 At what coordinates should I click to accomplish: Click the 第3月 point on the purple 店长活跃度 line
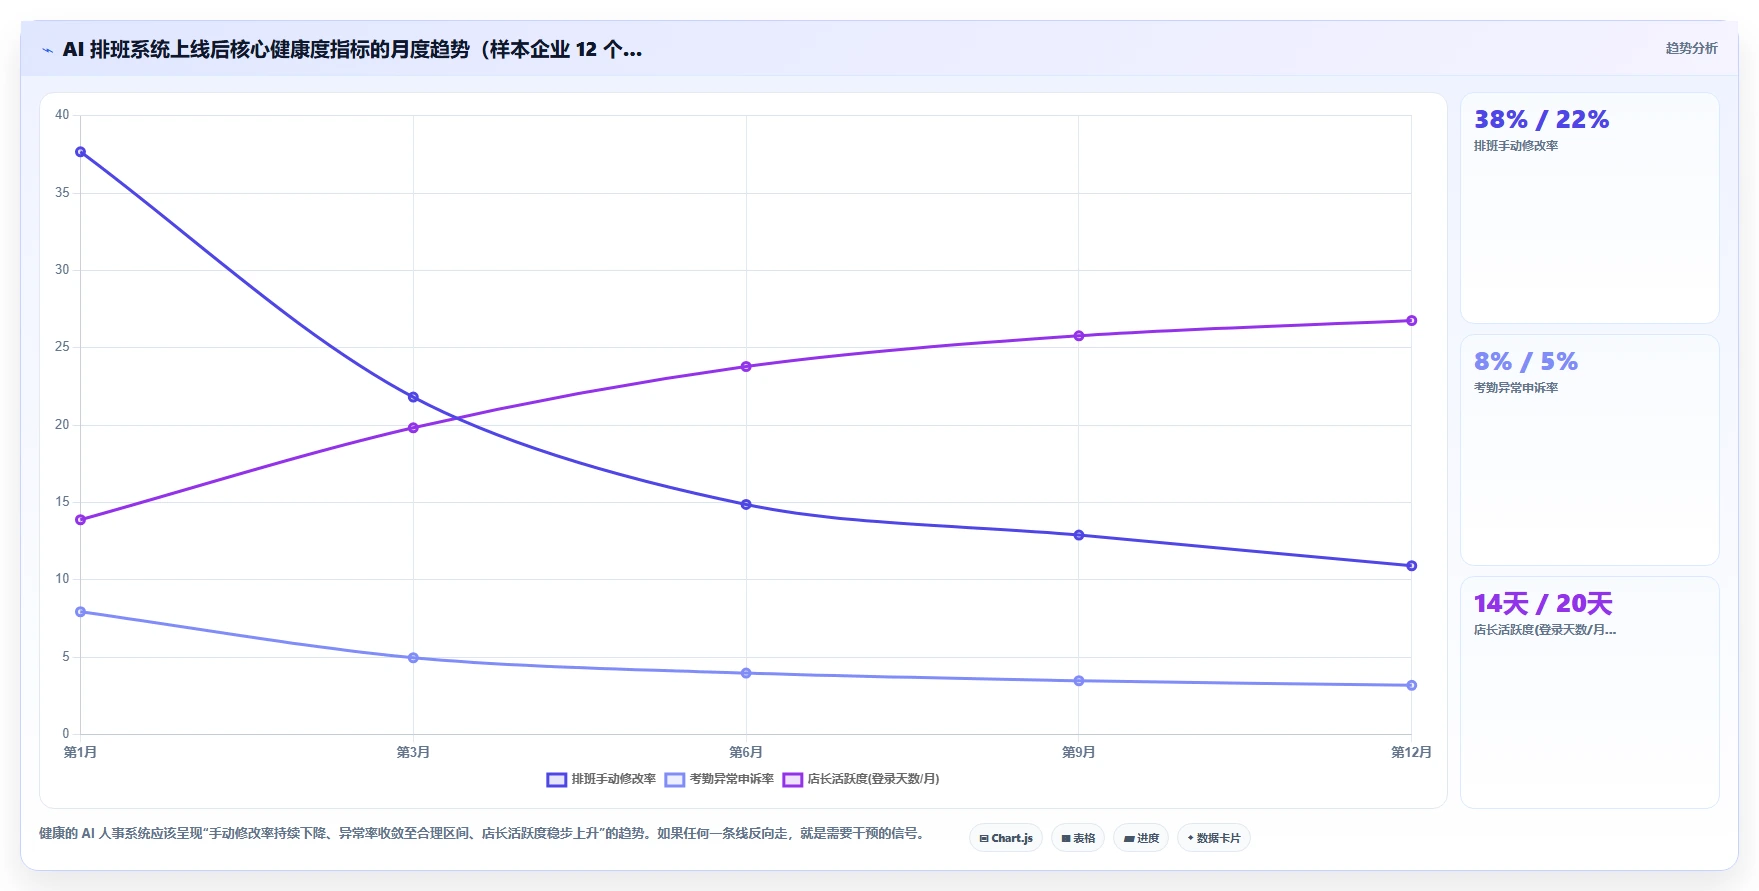(413, 428)
